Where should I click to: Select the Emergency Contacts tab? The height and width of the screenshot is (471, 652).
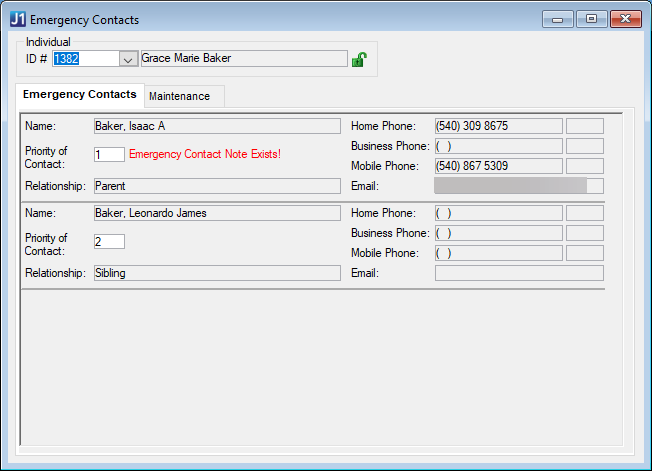(x=80, y=95)
